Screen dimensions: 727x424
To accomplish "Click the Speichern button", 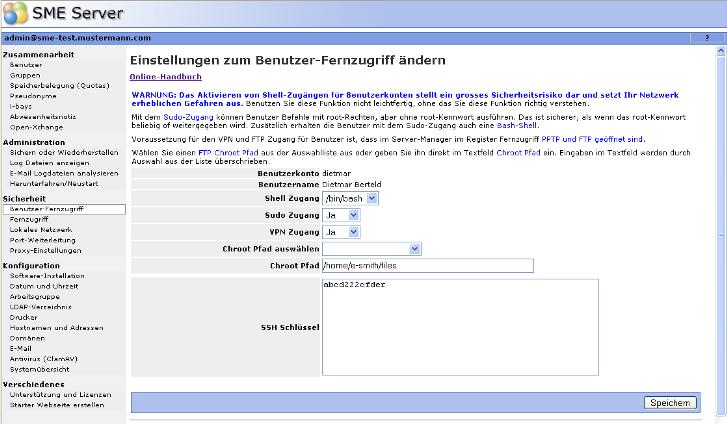I will (x=670, y=402).
